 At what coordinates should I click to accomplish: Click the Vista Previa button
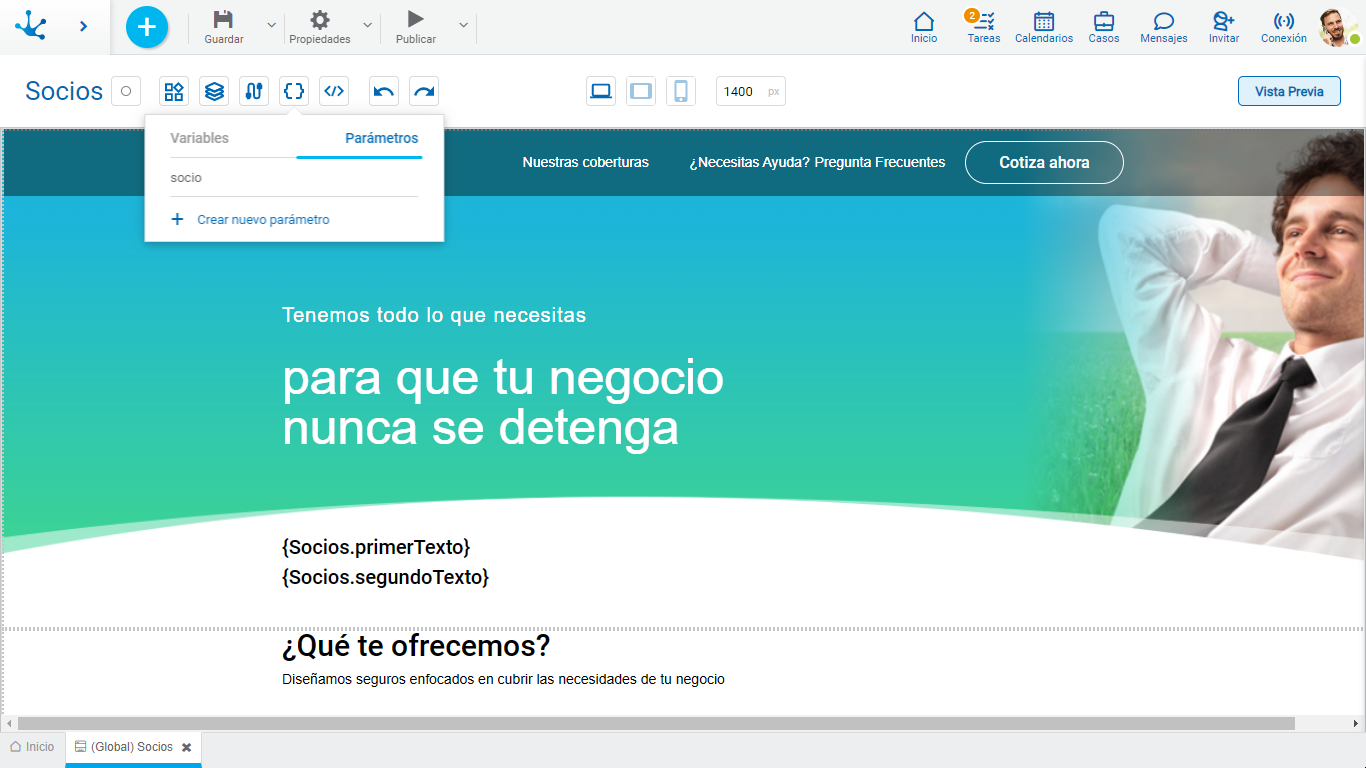point(1290,91)
